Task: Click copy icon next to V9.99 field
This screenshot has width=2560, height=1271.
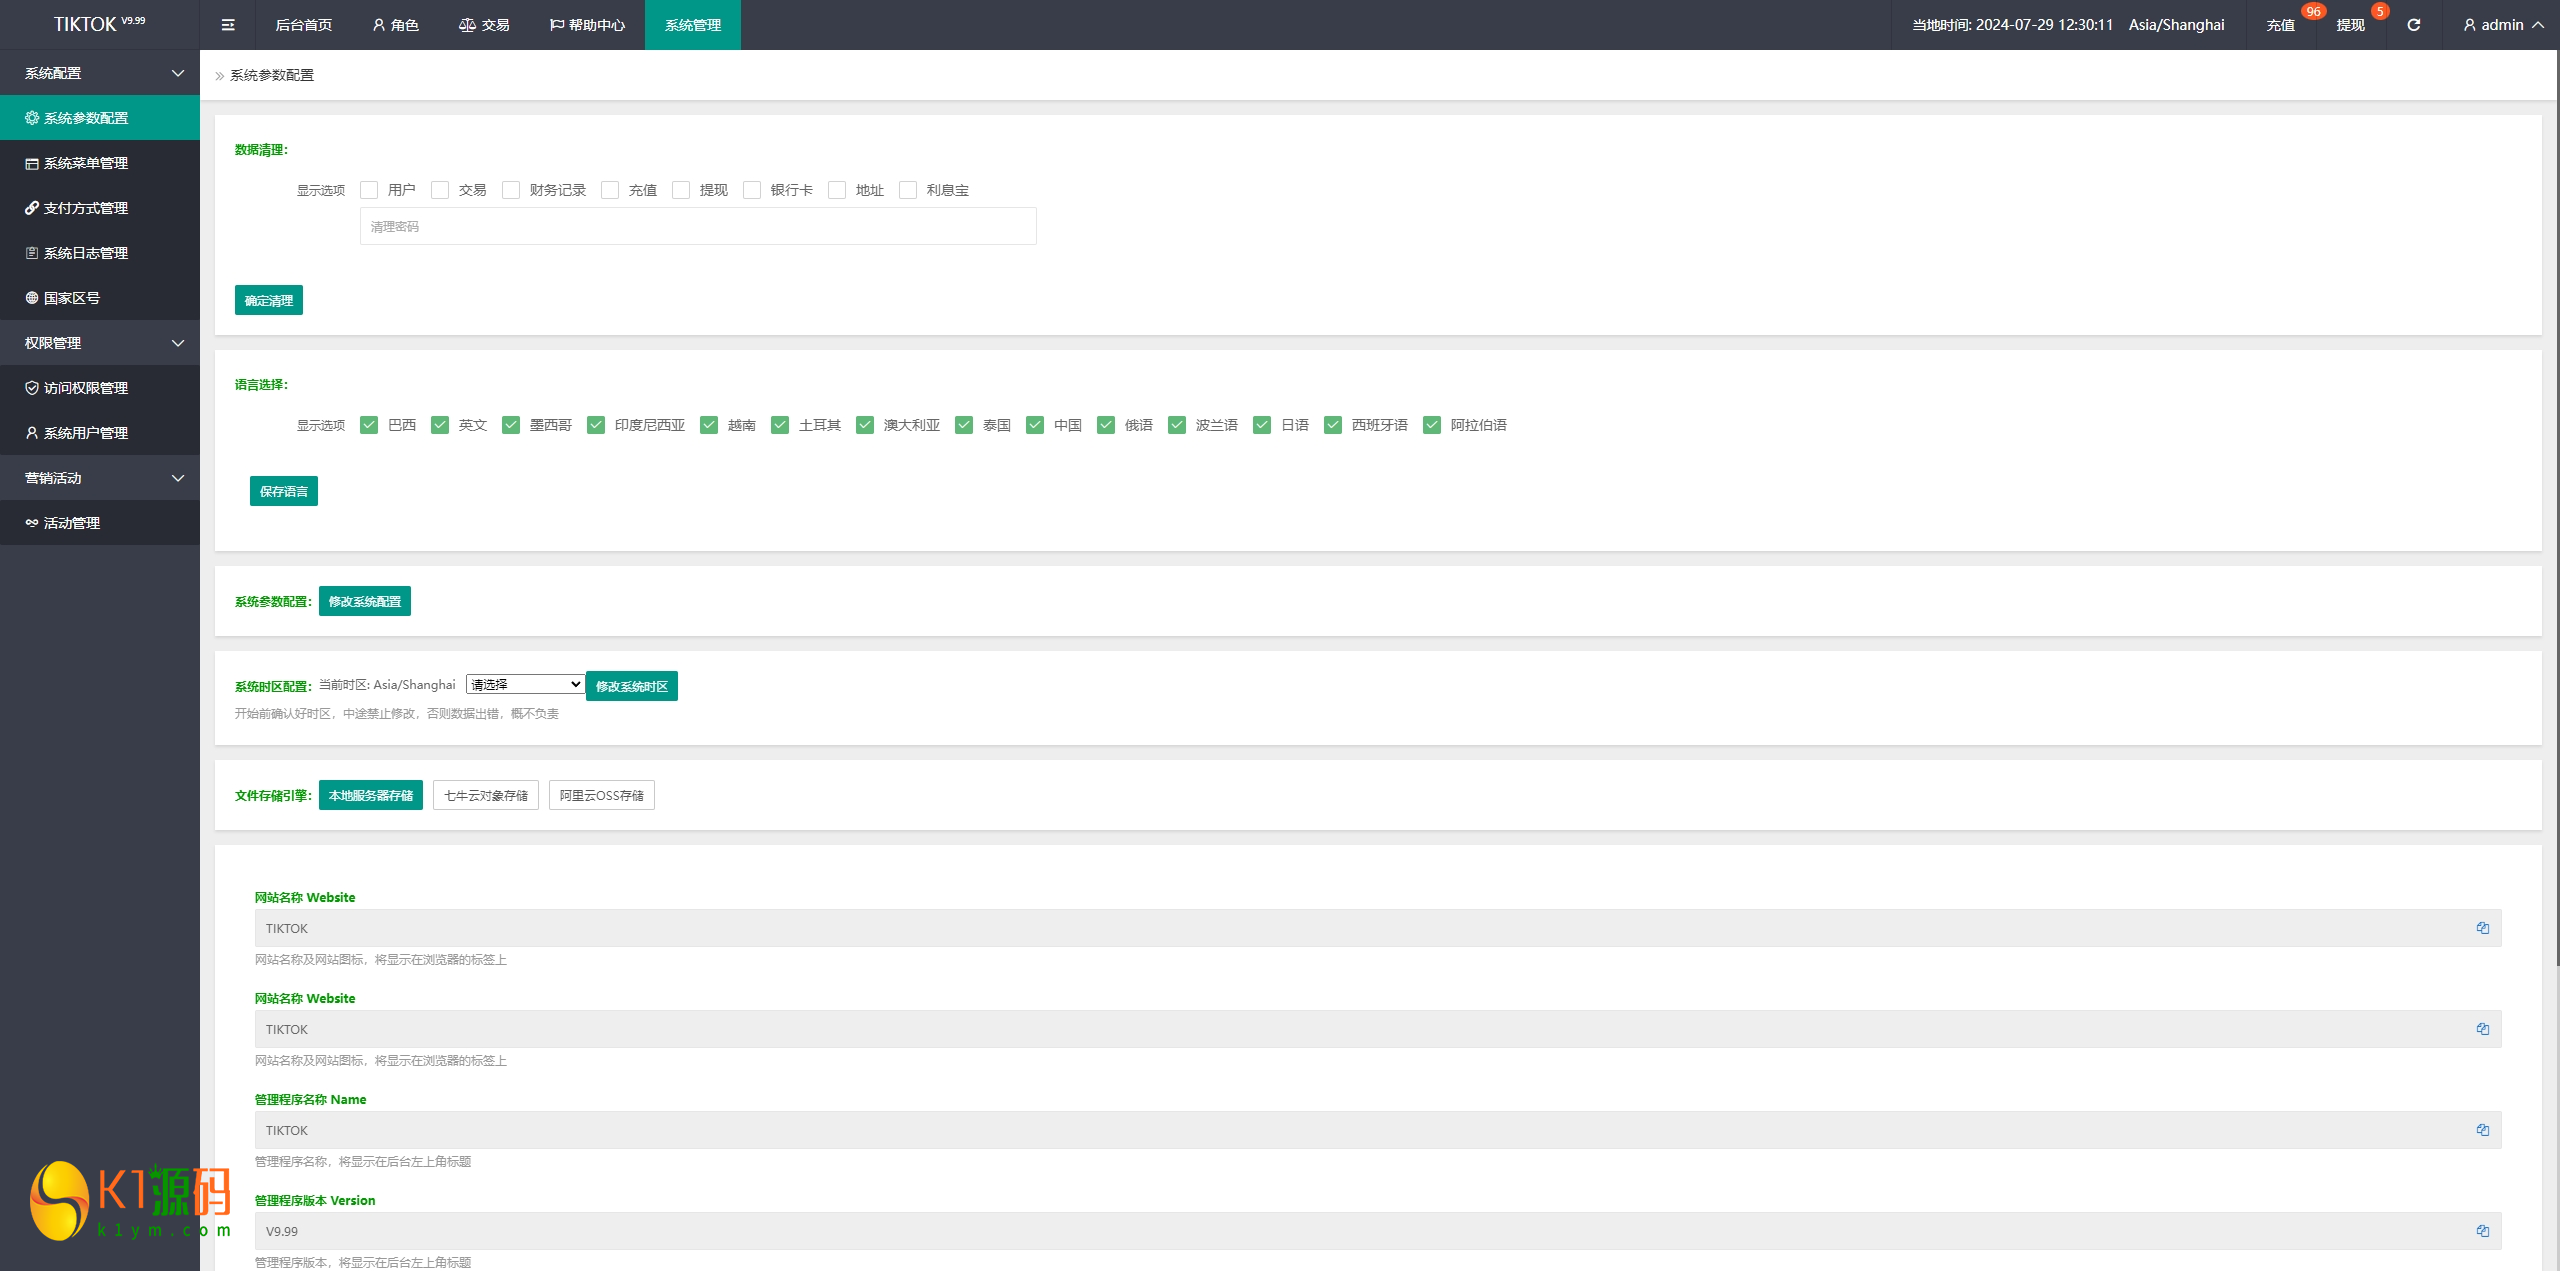Action: pyautogui.click(x=2482, y=1231)
